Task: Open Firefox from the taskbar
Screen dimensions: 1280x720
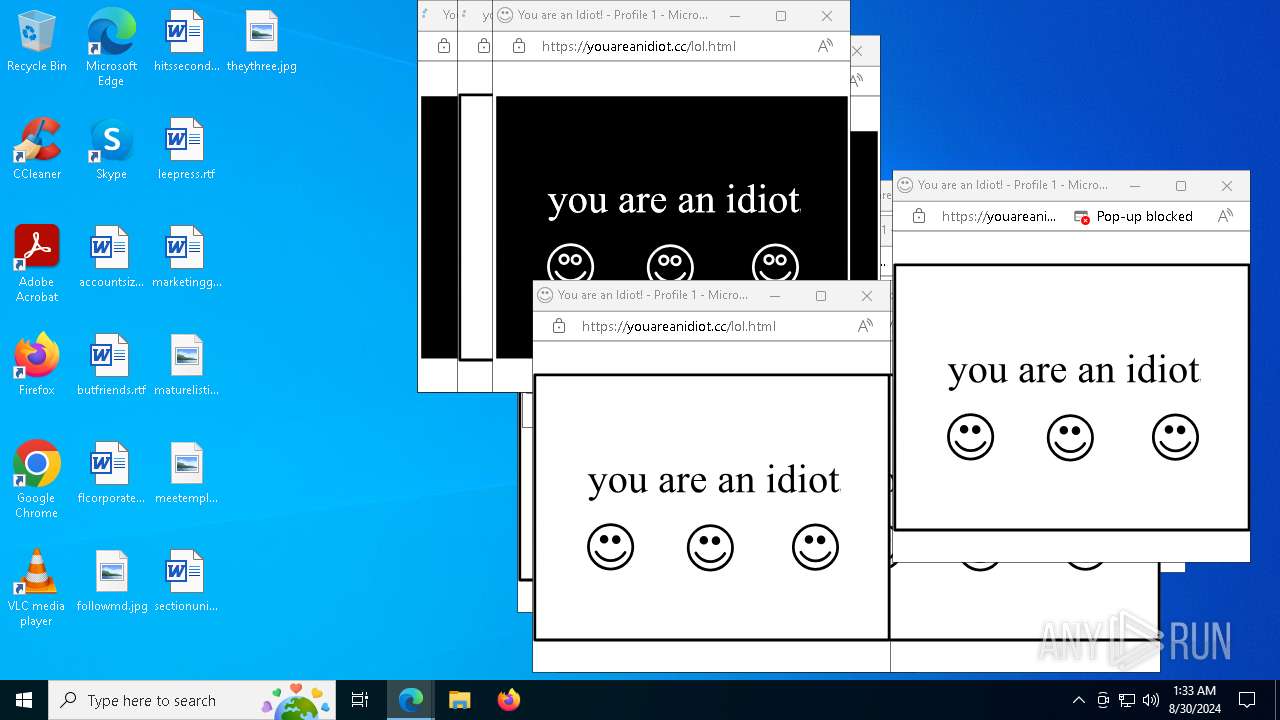Action: pos(508,700)
